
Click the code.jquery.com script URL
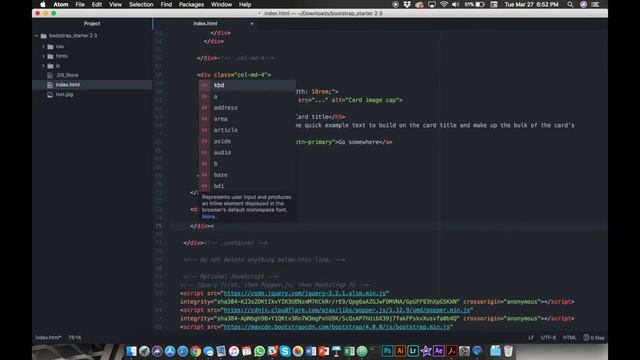coord(304,293)
